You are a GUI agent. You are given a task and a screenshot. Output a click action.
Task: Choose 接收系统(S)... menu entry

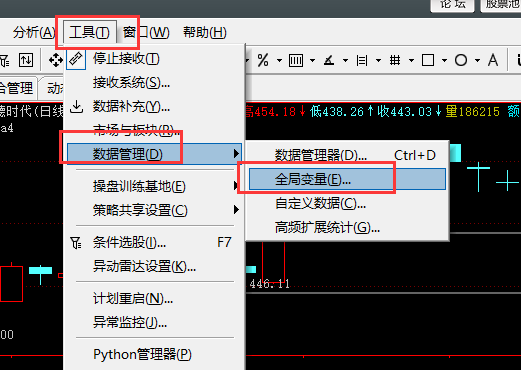point(153,82)
